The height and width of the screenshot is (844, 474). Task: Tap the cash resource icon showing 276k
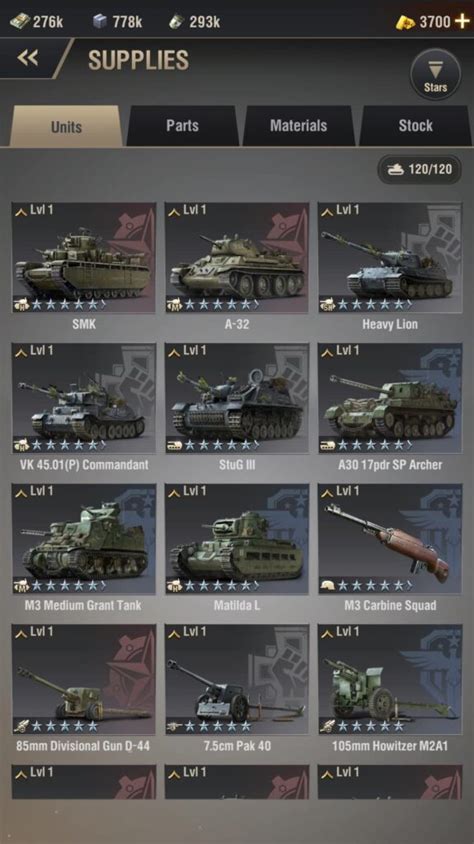[19, 22]
